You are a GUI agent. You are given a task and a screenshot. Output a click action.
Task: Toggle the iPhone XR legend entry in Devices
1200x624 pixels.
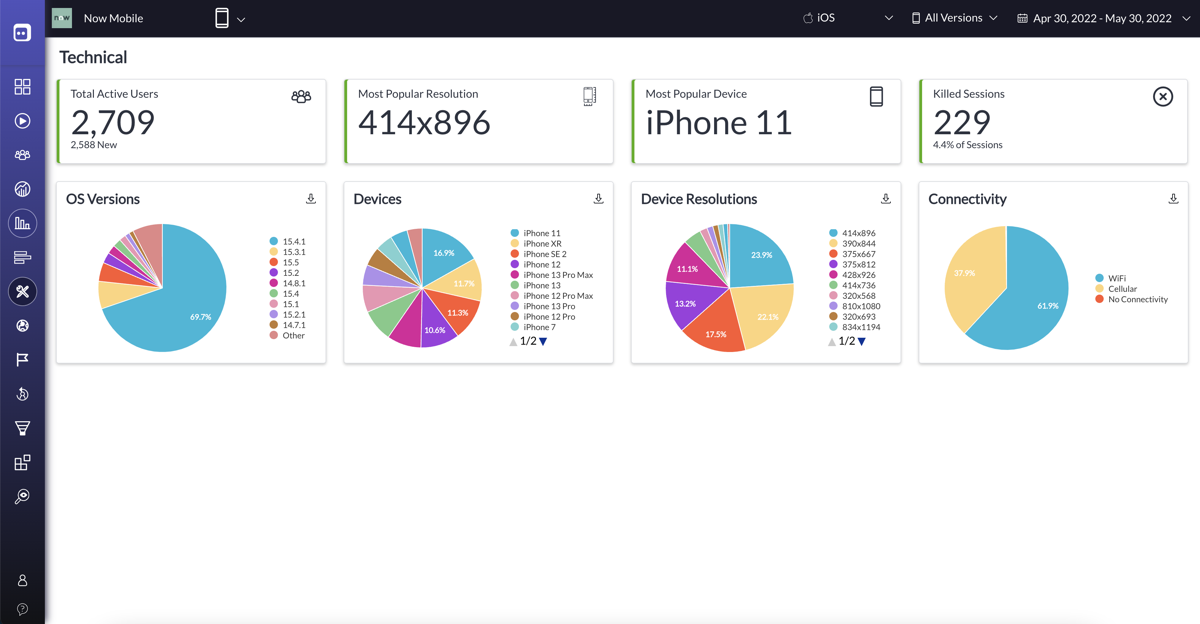pos(536,243)
